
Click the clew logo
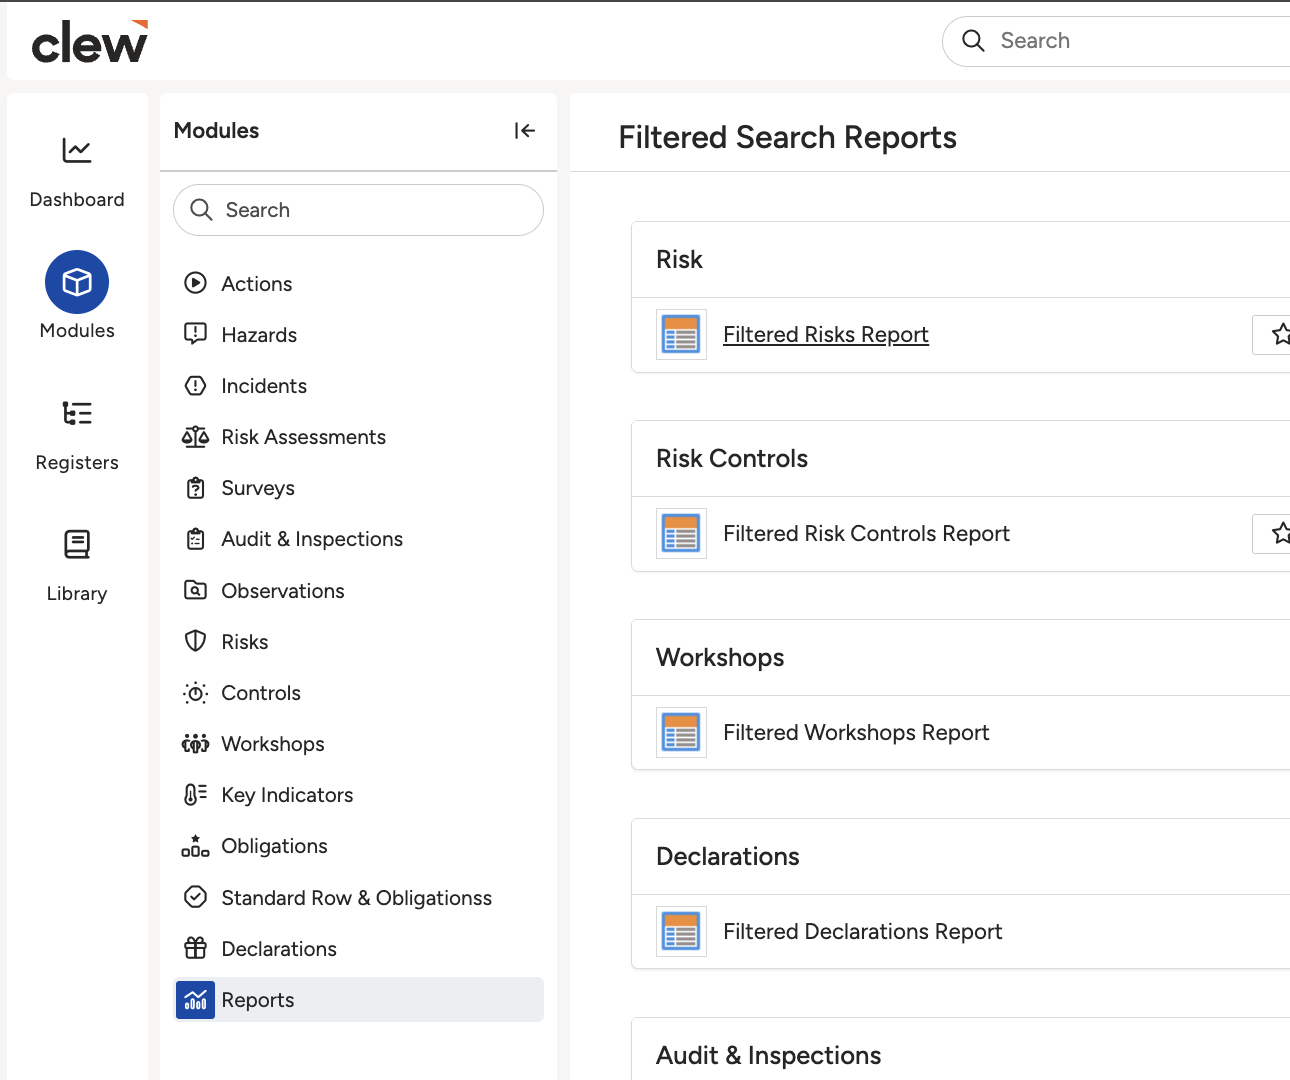90,42
